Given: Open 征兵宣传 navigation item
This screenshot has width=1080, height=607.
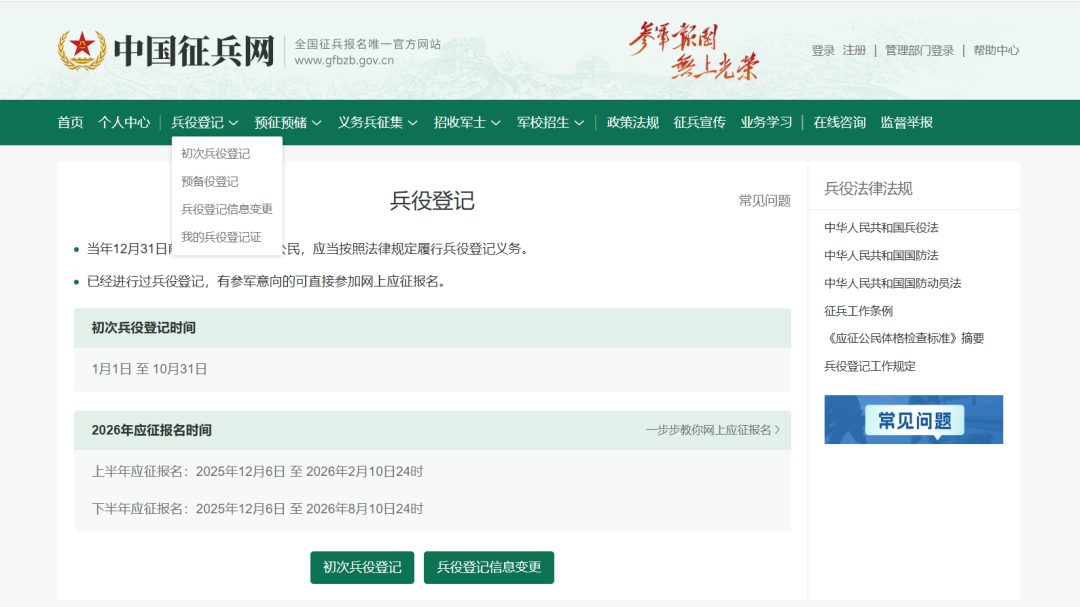Looking at the screenshot, I should [x=699, y=123].
